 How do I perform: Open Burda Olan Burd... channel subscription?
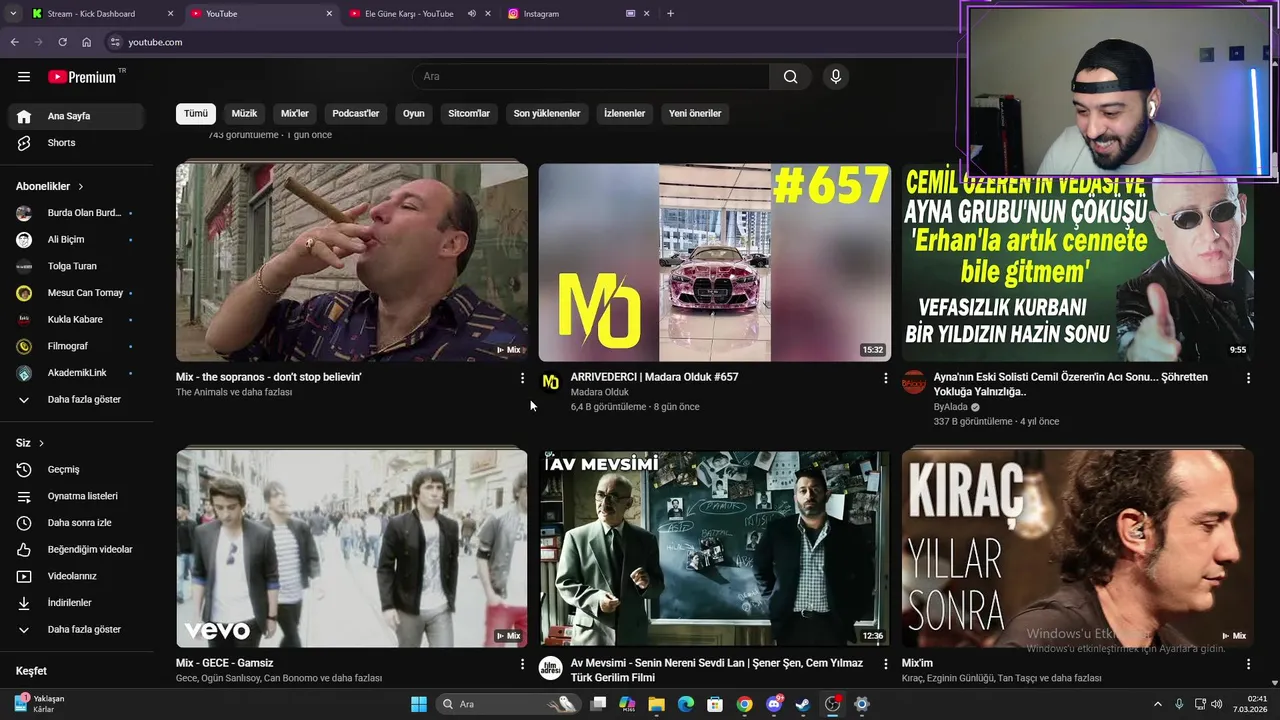click(x=77, y=213)
